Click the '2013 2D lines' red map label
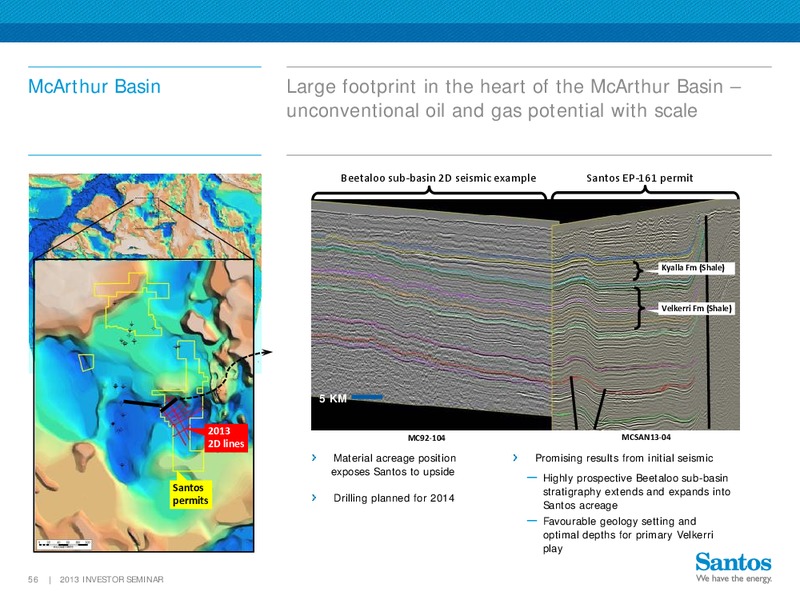This screenshot has width=800, height=600. pyautogui.click(x=226, y=437)
